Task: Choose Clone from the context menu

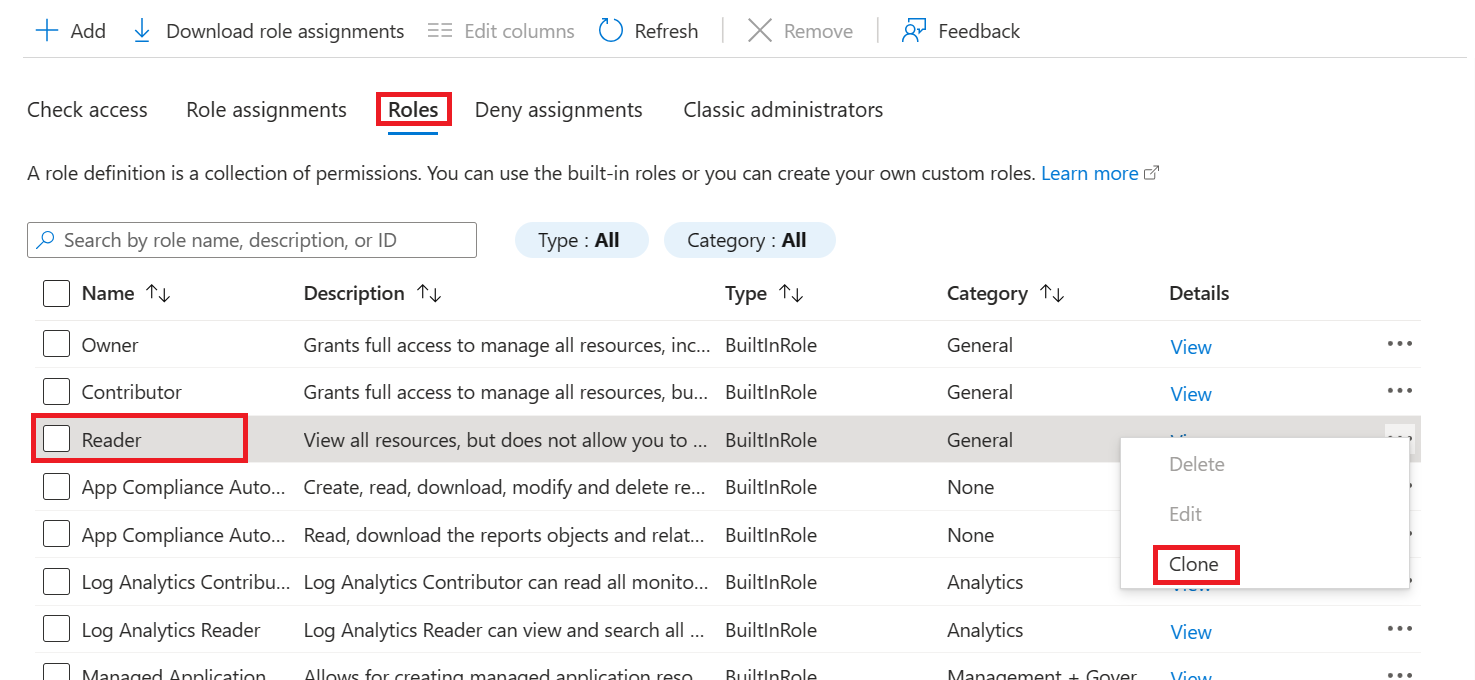Action: (1194, 564)
